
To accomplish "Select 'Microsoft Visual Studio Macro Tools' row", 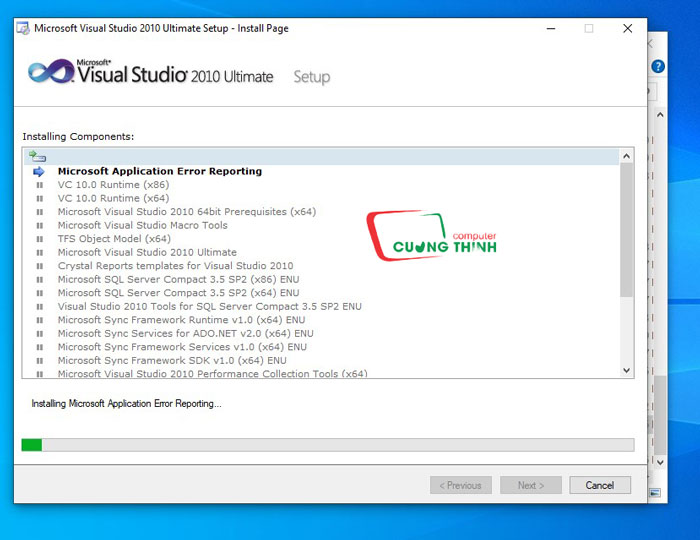I will (x=142, y=225).
